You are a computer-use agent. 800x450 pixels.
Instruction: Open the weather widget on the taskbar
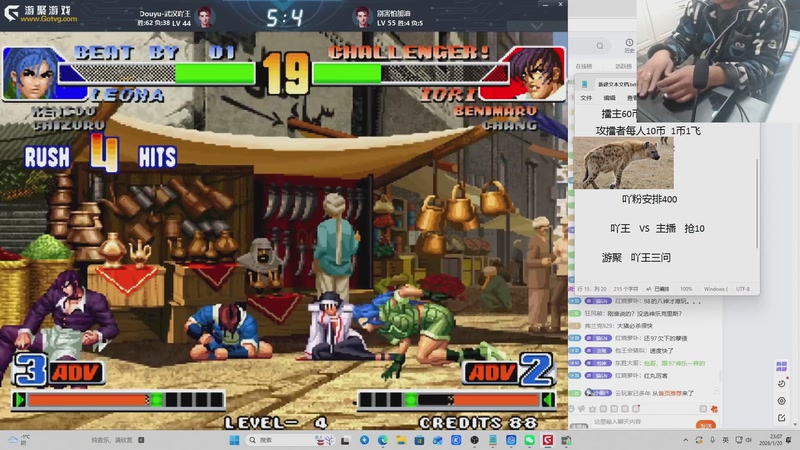17,440
